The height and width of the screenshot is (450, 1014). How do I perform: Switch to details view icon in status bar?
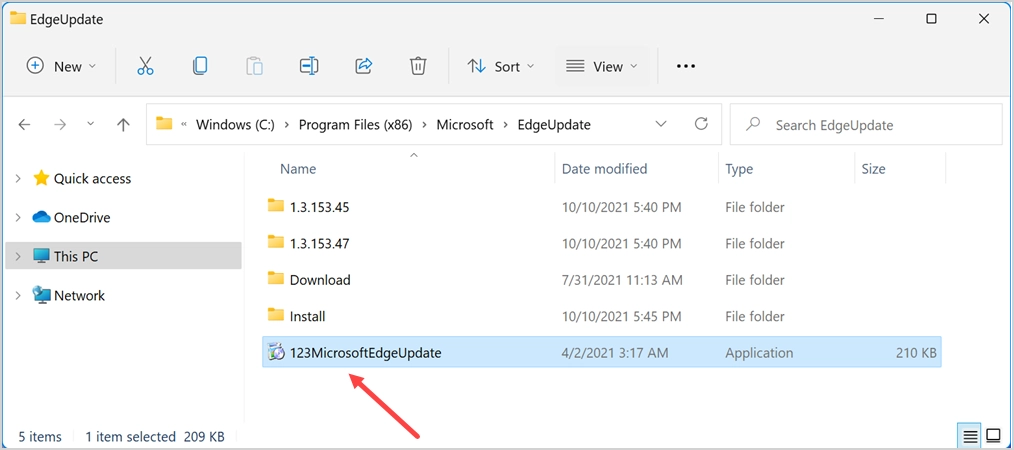click(x=970, y=436)
